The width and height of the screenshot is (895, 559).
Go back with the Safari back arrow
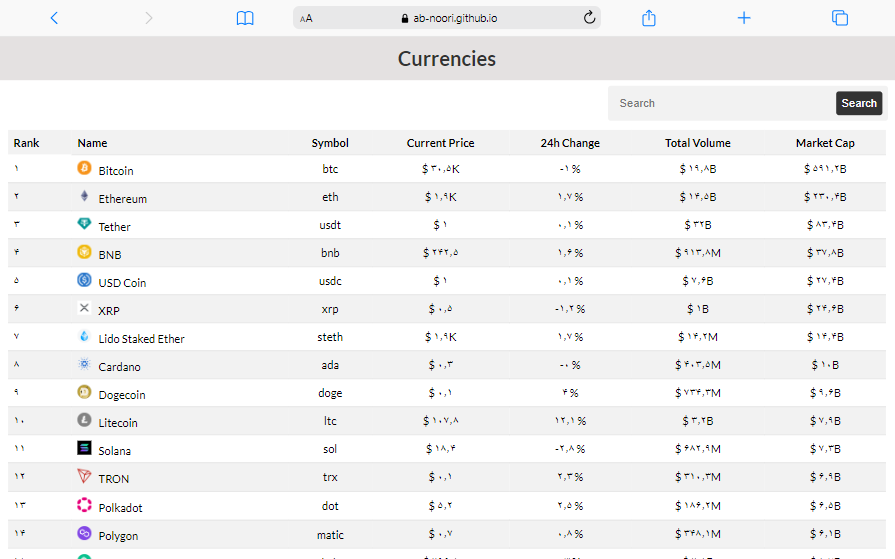coord(54,18)
